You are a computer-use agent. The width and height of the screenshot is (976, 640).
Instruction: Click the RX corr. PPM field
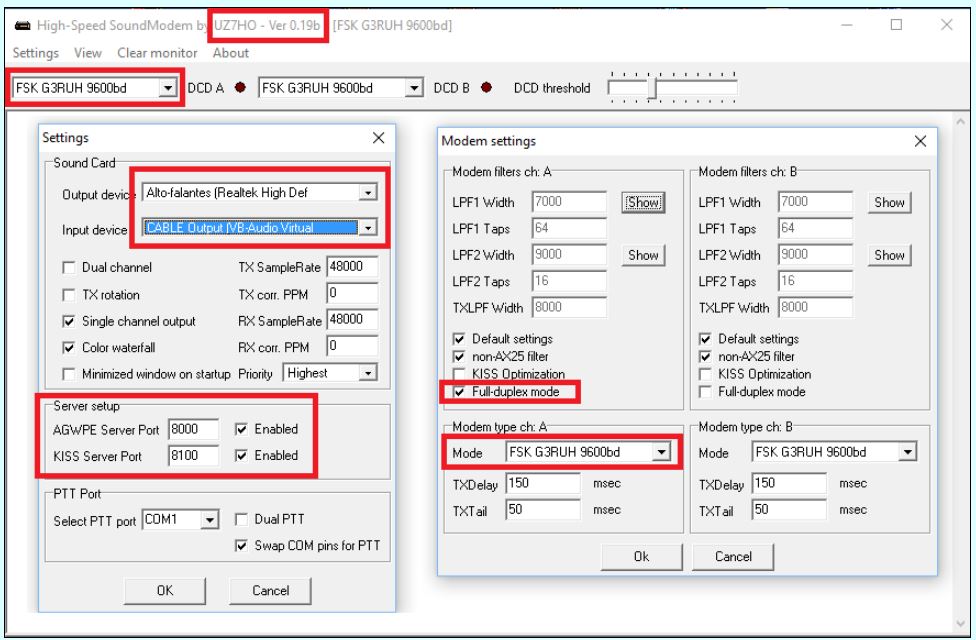pos(352,346)
